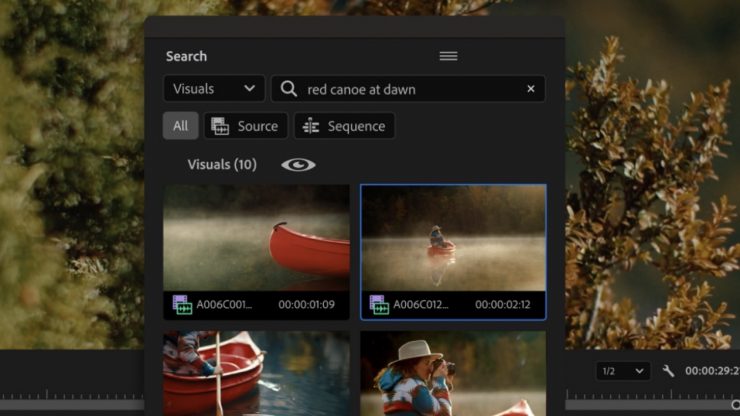Select the Search panel title tab
The image size is (740, 416).
tap(186, 56)
